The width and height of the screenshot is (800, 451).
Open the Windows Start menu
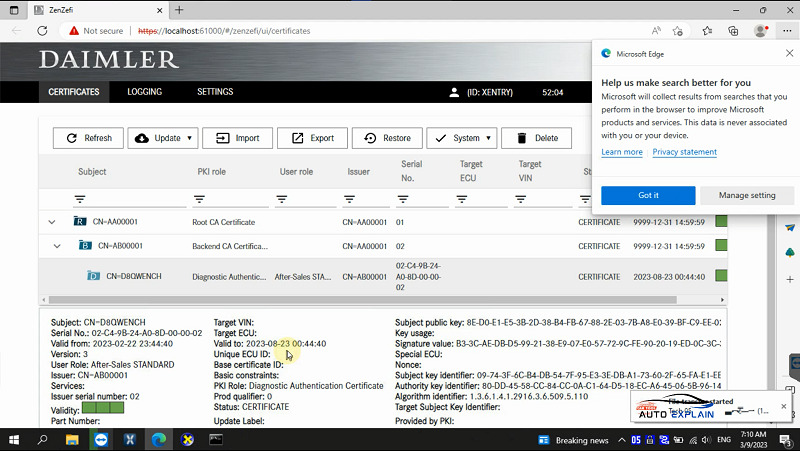coord(14,439)
